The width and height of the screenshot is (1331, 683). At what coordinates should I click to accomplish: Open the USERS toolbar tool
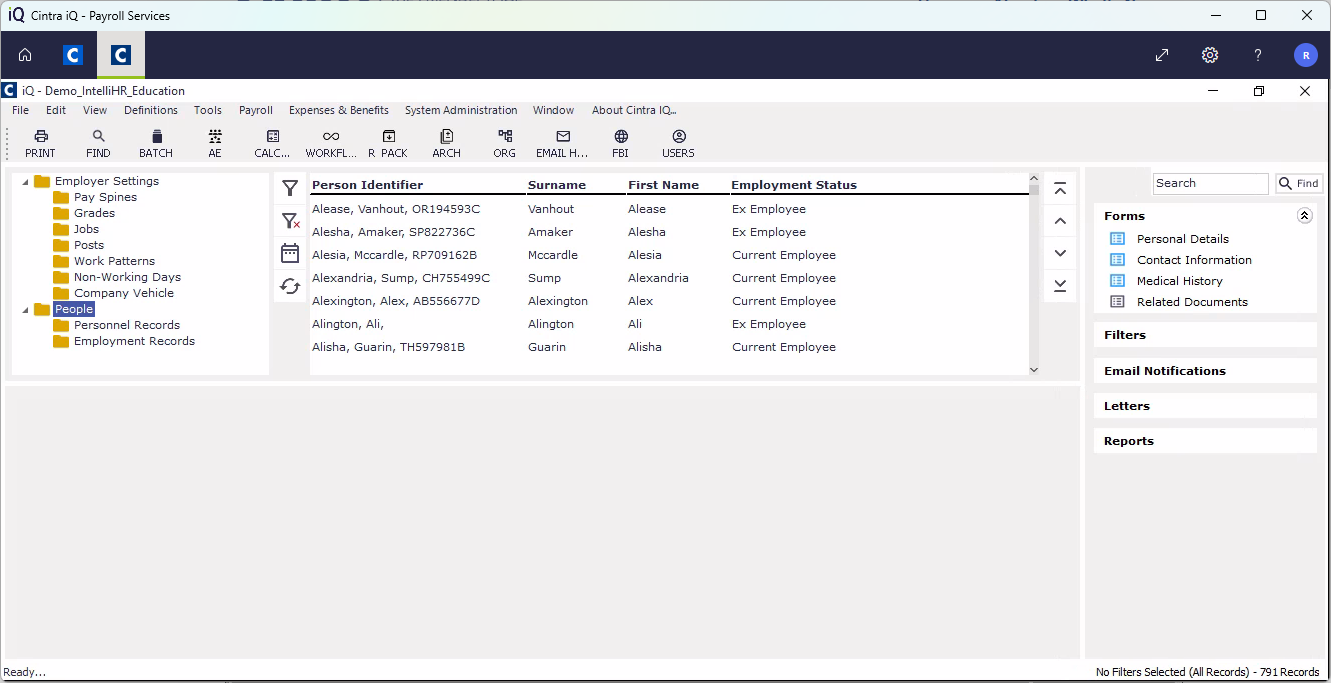pos(678,143)
